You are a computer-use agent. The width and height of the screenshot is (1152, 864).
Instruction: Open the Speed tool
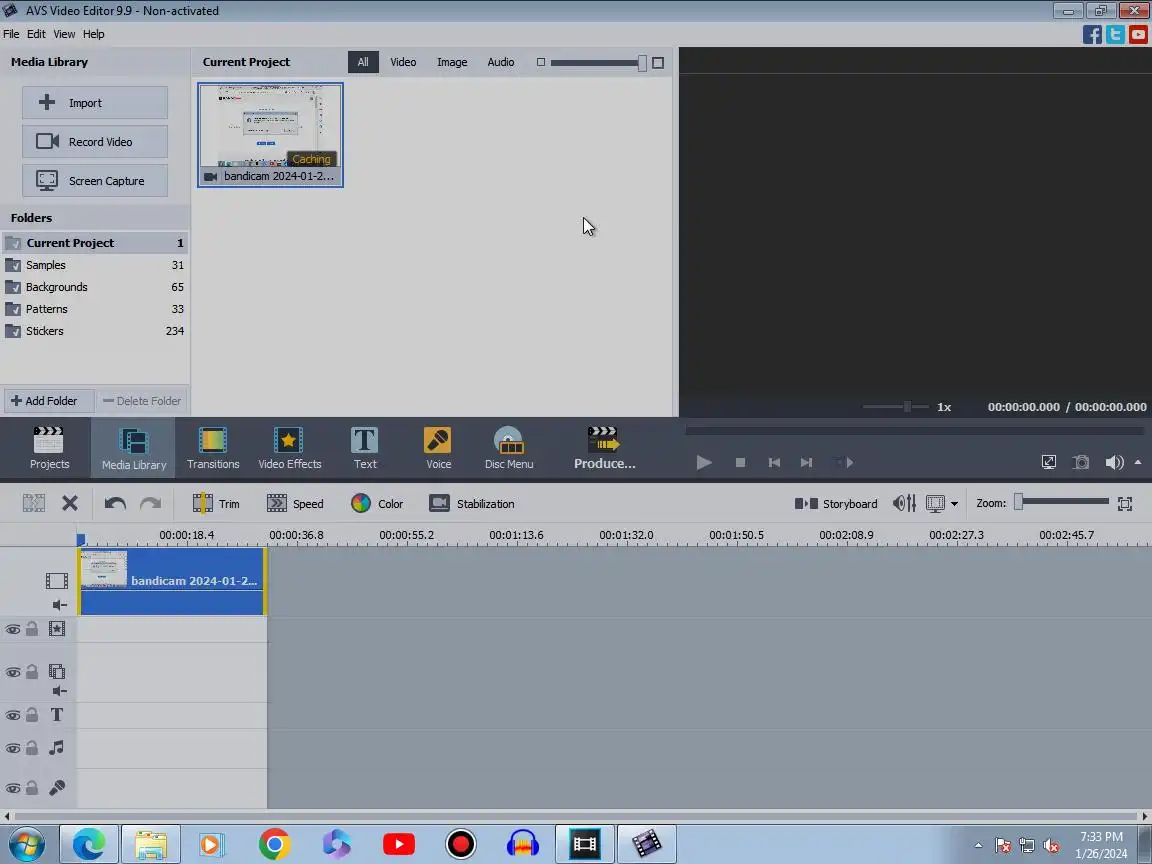pos(295,503)
